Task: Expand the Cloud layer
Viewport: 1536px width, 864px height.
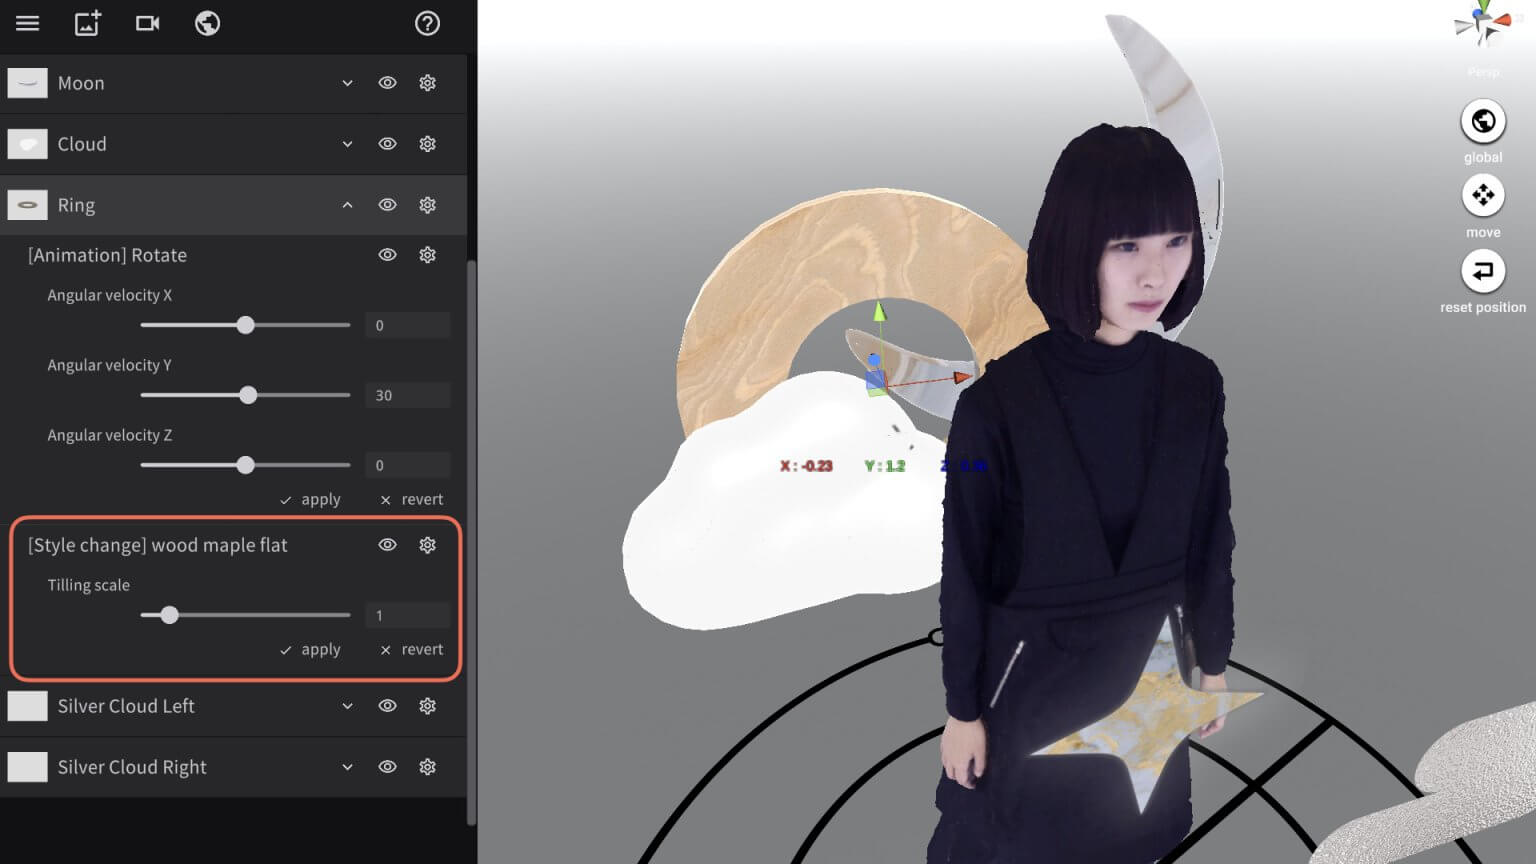Action: (x=347, y=143)
